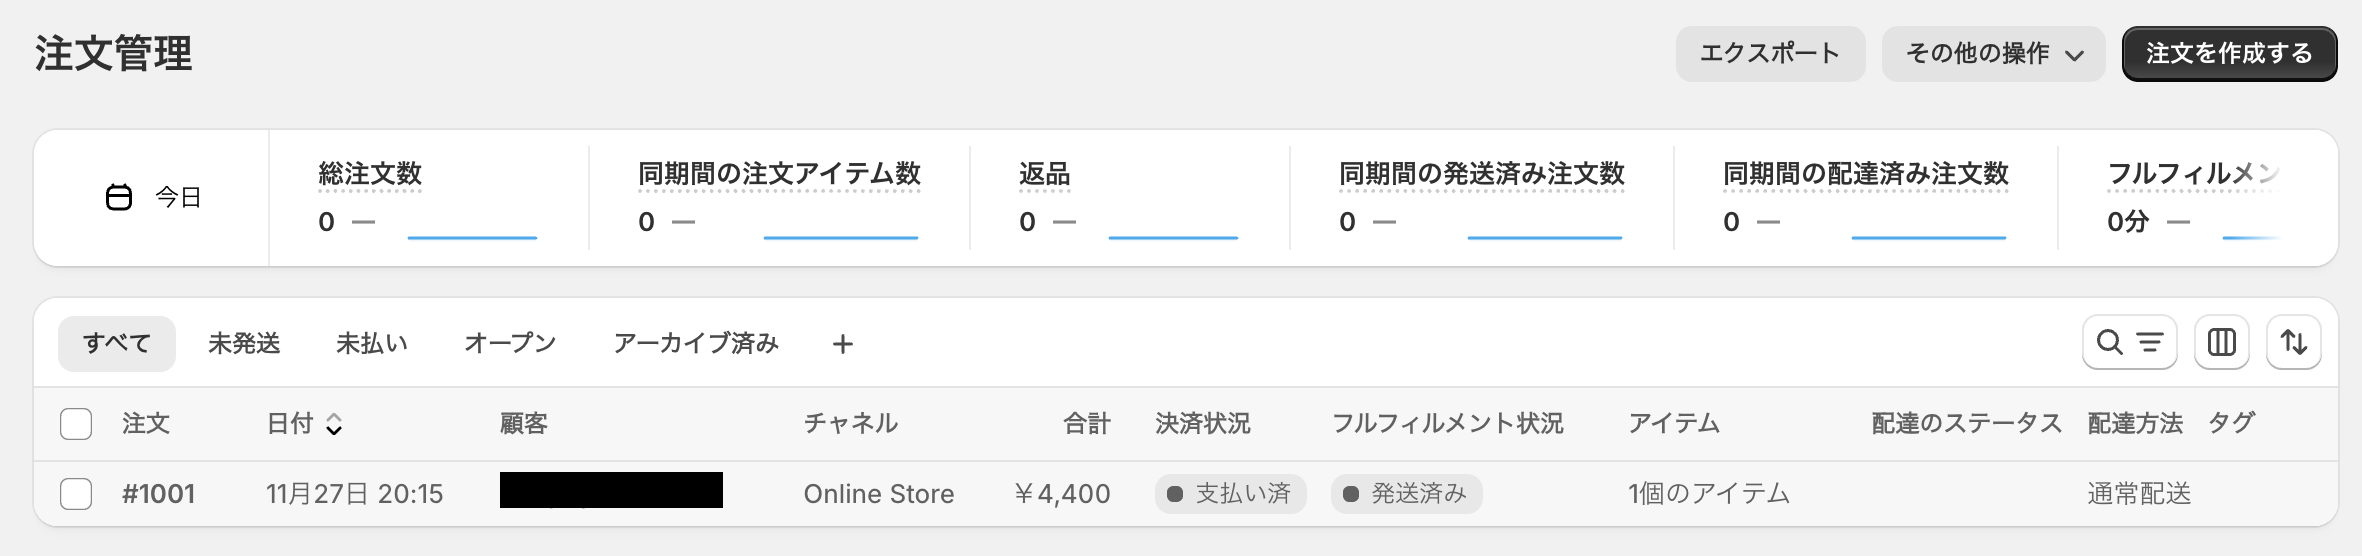Click the 注文を作成する button

pyautogui.click(x=2229, y=54)
